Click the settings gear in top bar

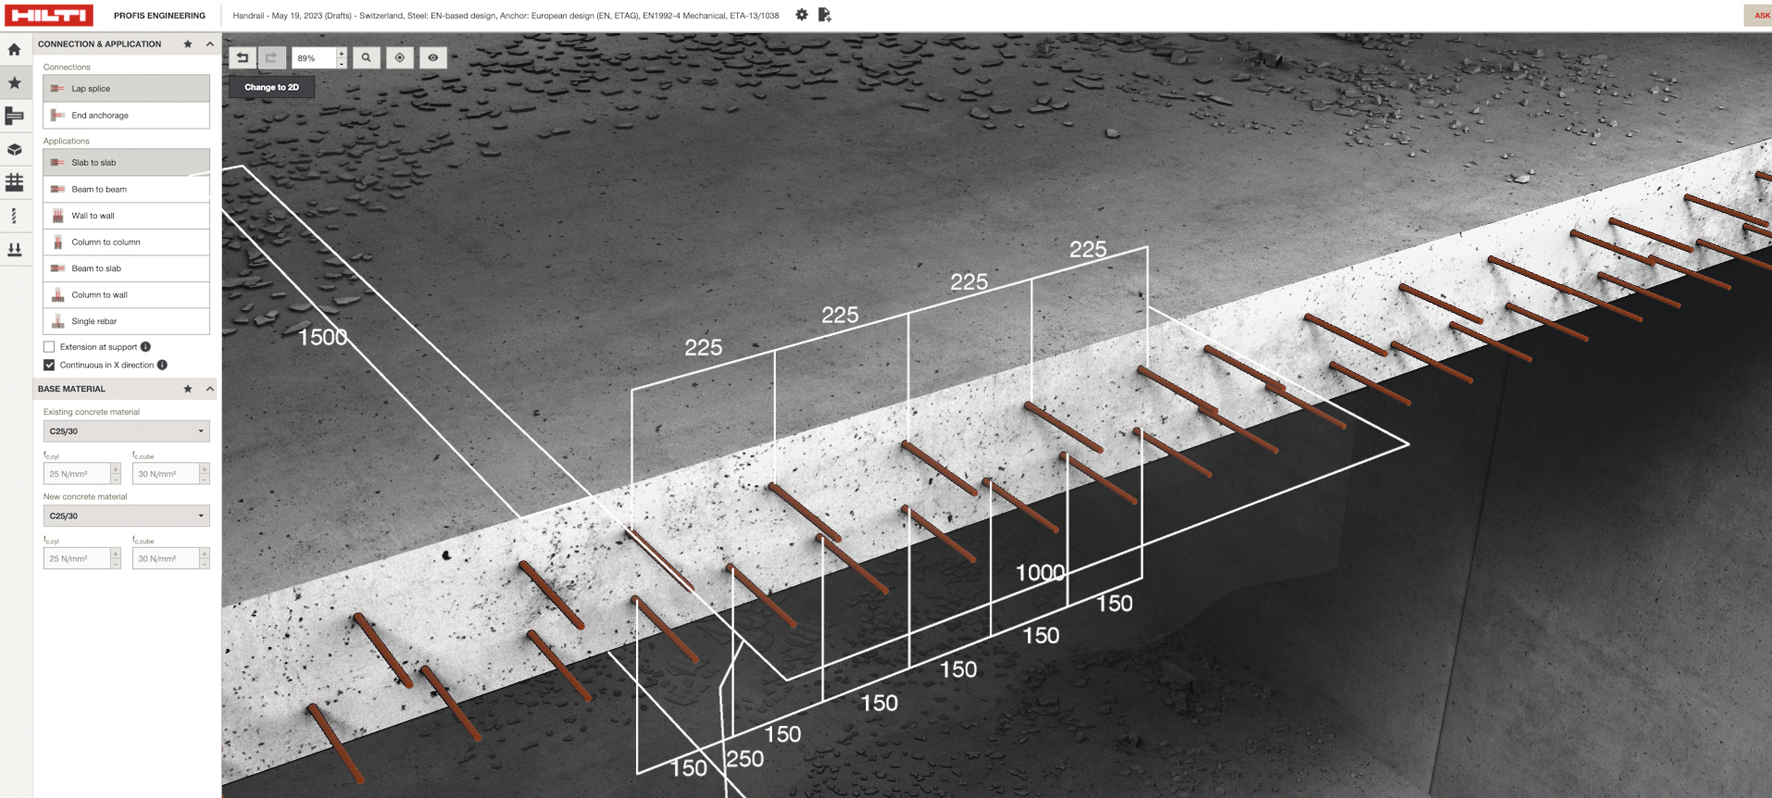[801, 15]
